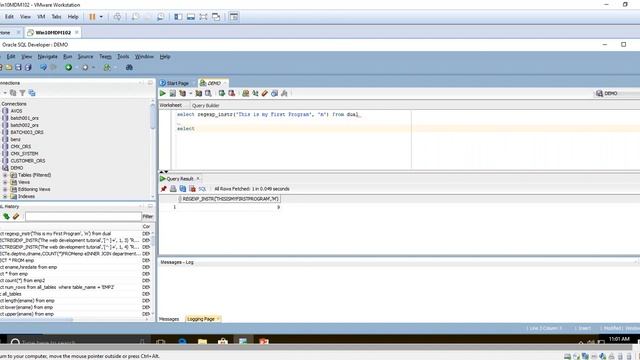Click the SQL Tuning Advisor icon
Viewport: 640px width, 360px height.
coord(208,93)
